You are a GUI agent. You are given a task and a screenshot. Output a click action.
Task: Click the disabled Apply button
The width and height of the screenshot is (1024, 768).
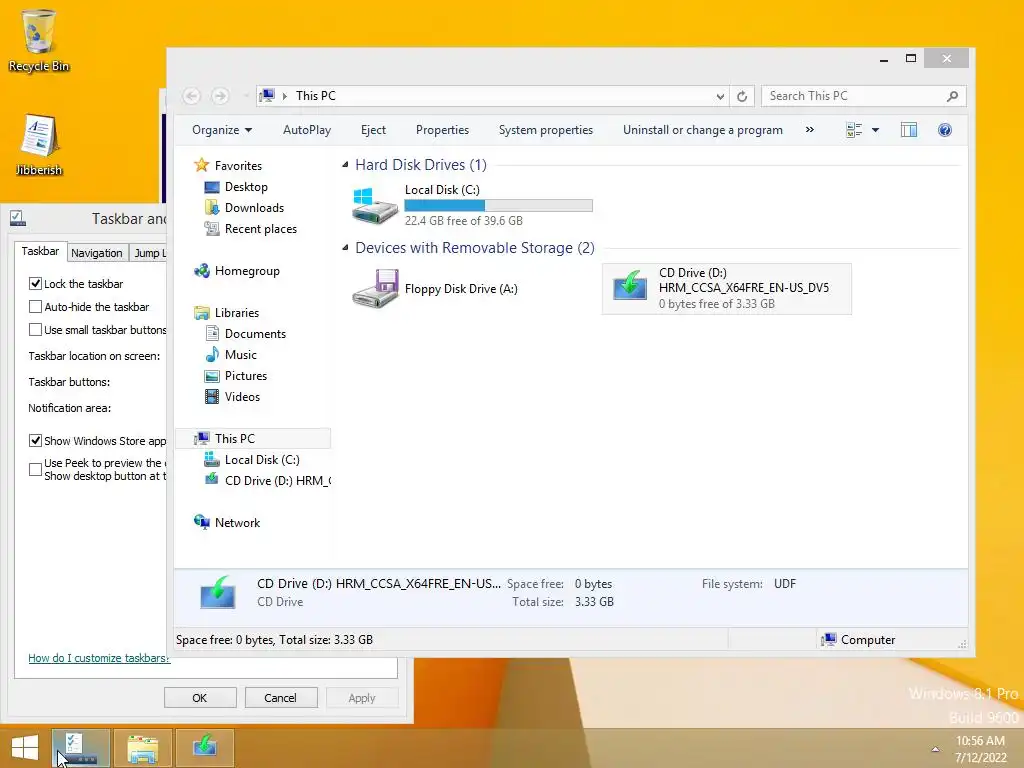[x=362, y=697]
